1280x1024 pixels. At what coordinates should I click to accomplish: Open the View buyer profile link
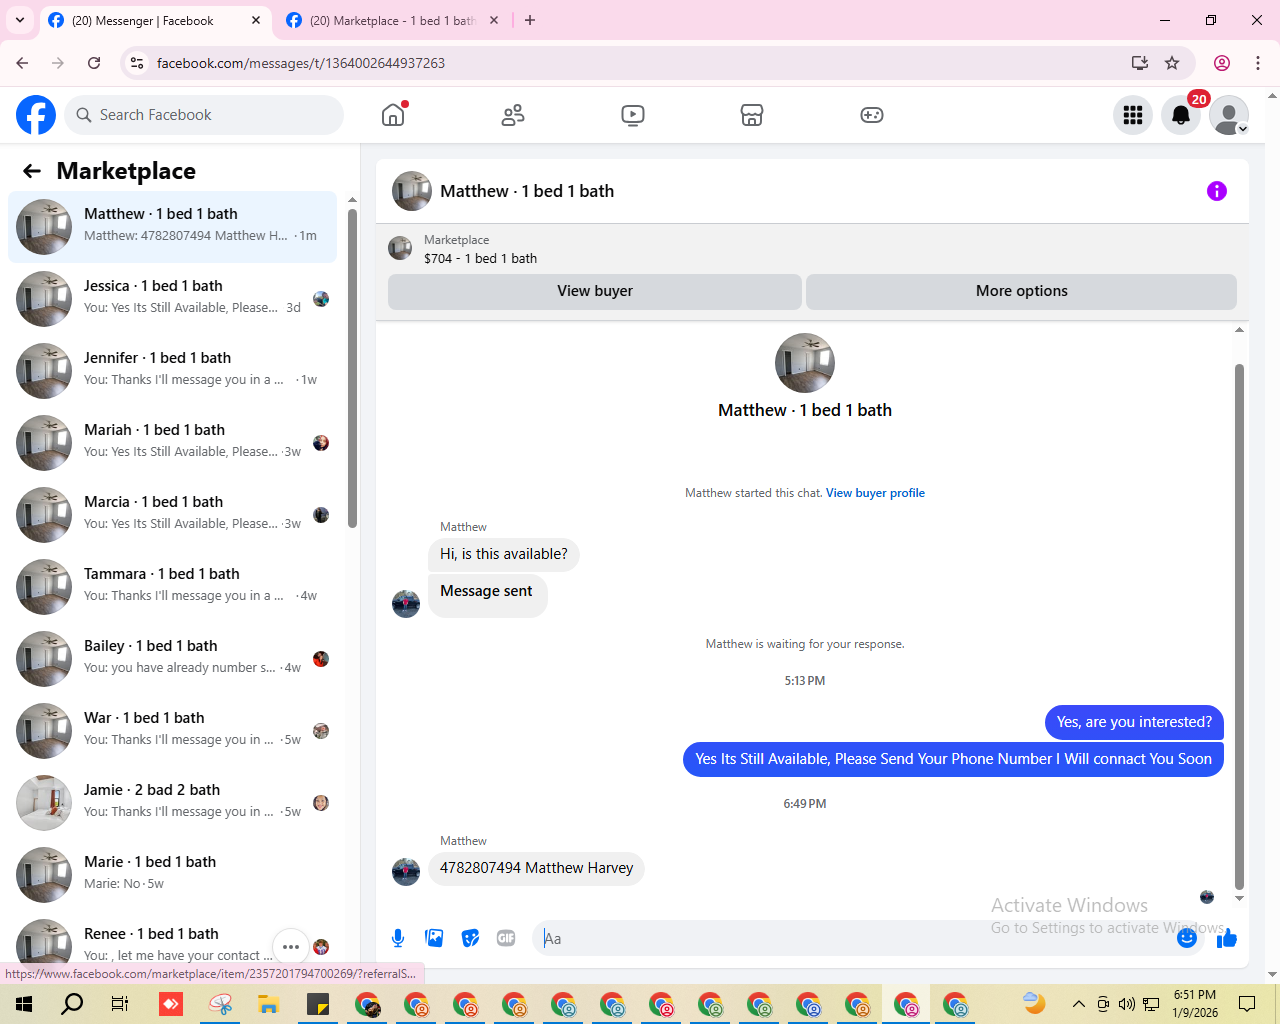875,493
